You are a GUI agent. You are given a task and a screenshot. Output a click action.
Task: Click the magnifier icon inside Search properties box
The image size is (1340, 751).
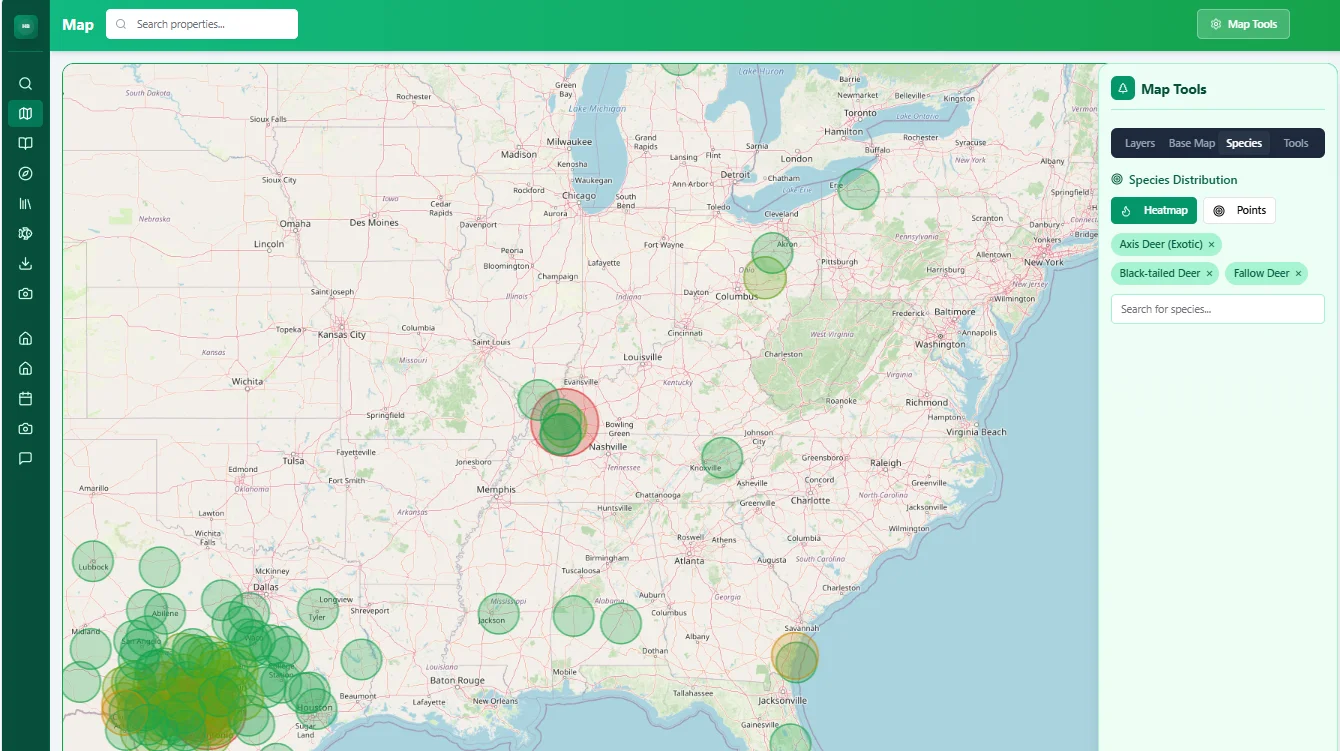point(123,24)
